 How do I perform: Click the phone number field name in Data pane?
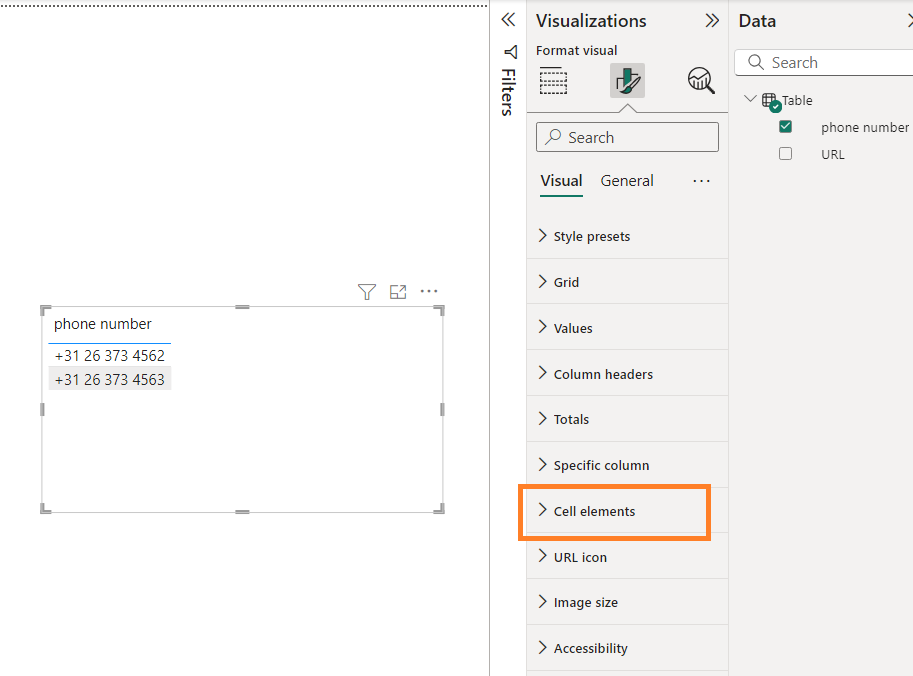865,128
